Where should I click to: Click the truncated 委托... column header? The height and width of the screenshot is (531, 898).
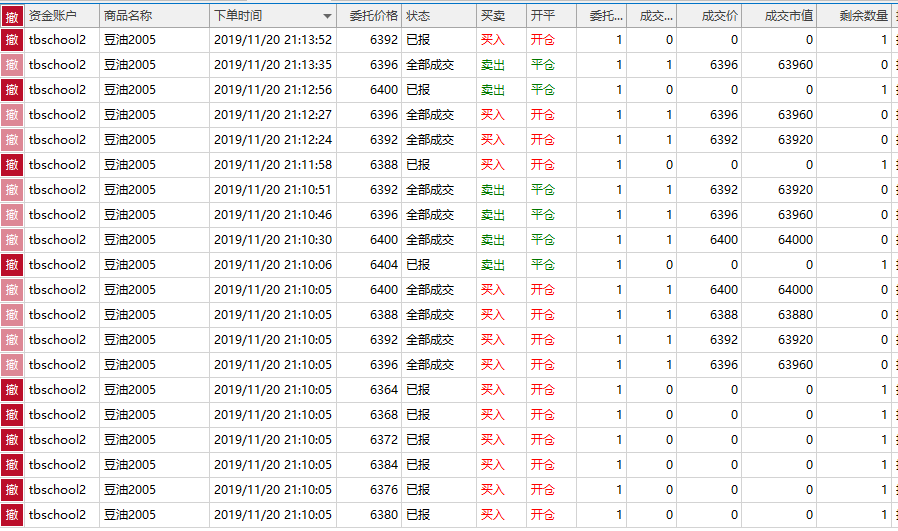(x=601, y=16)
